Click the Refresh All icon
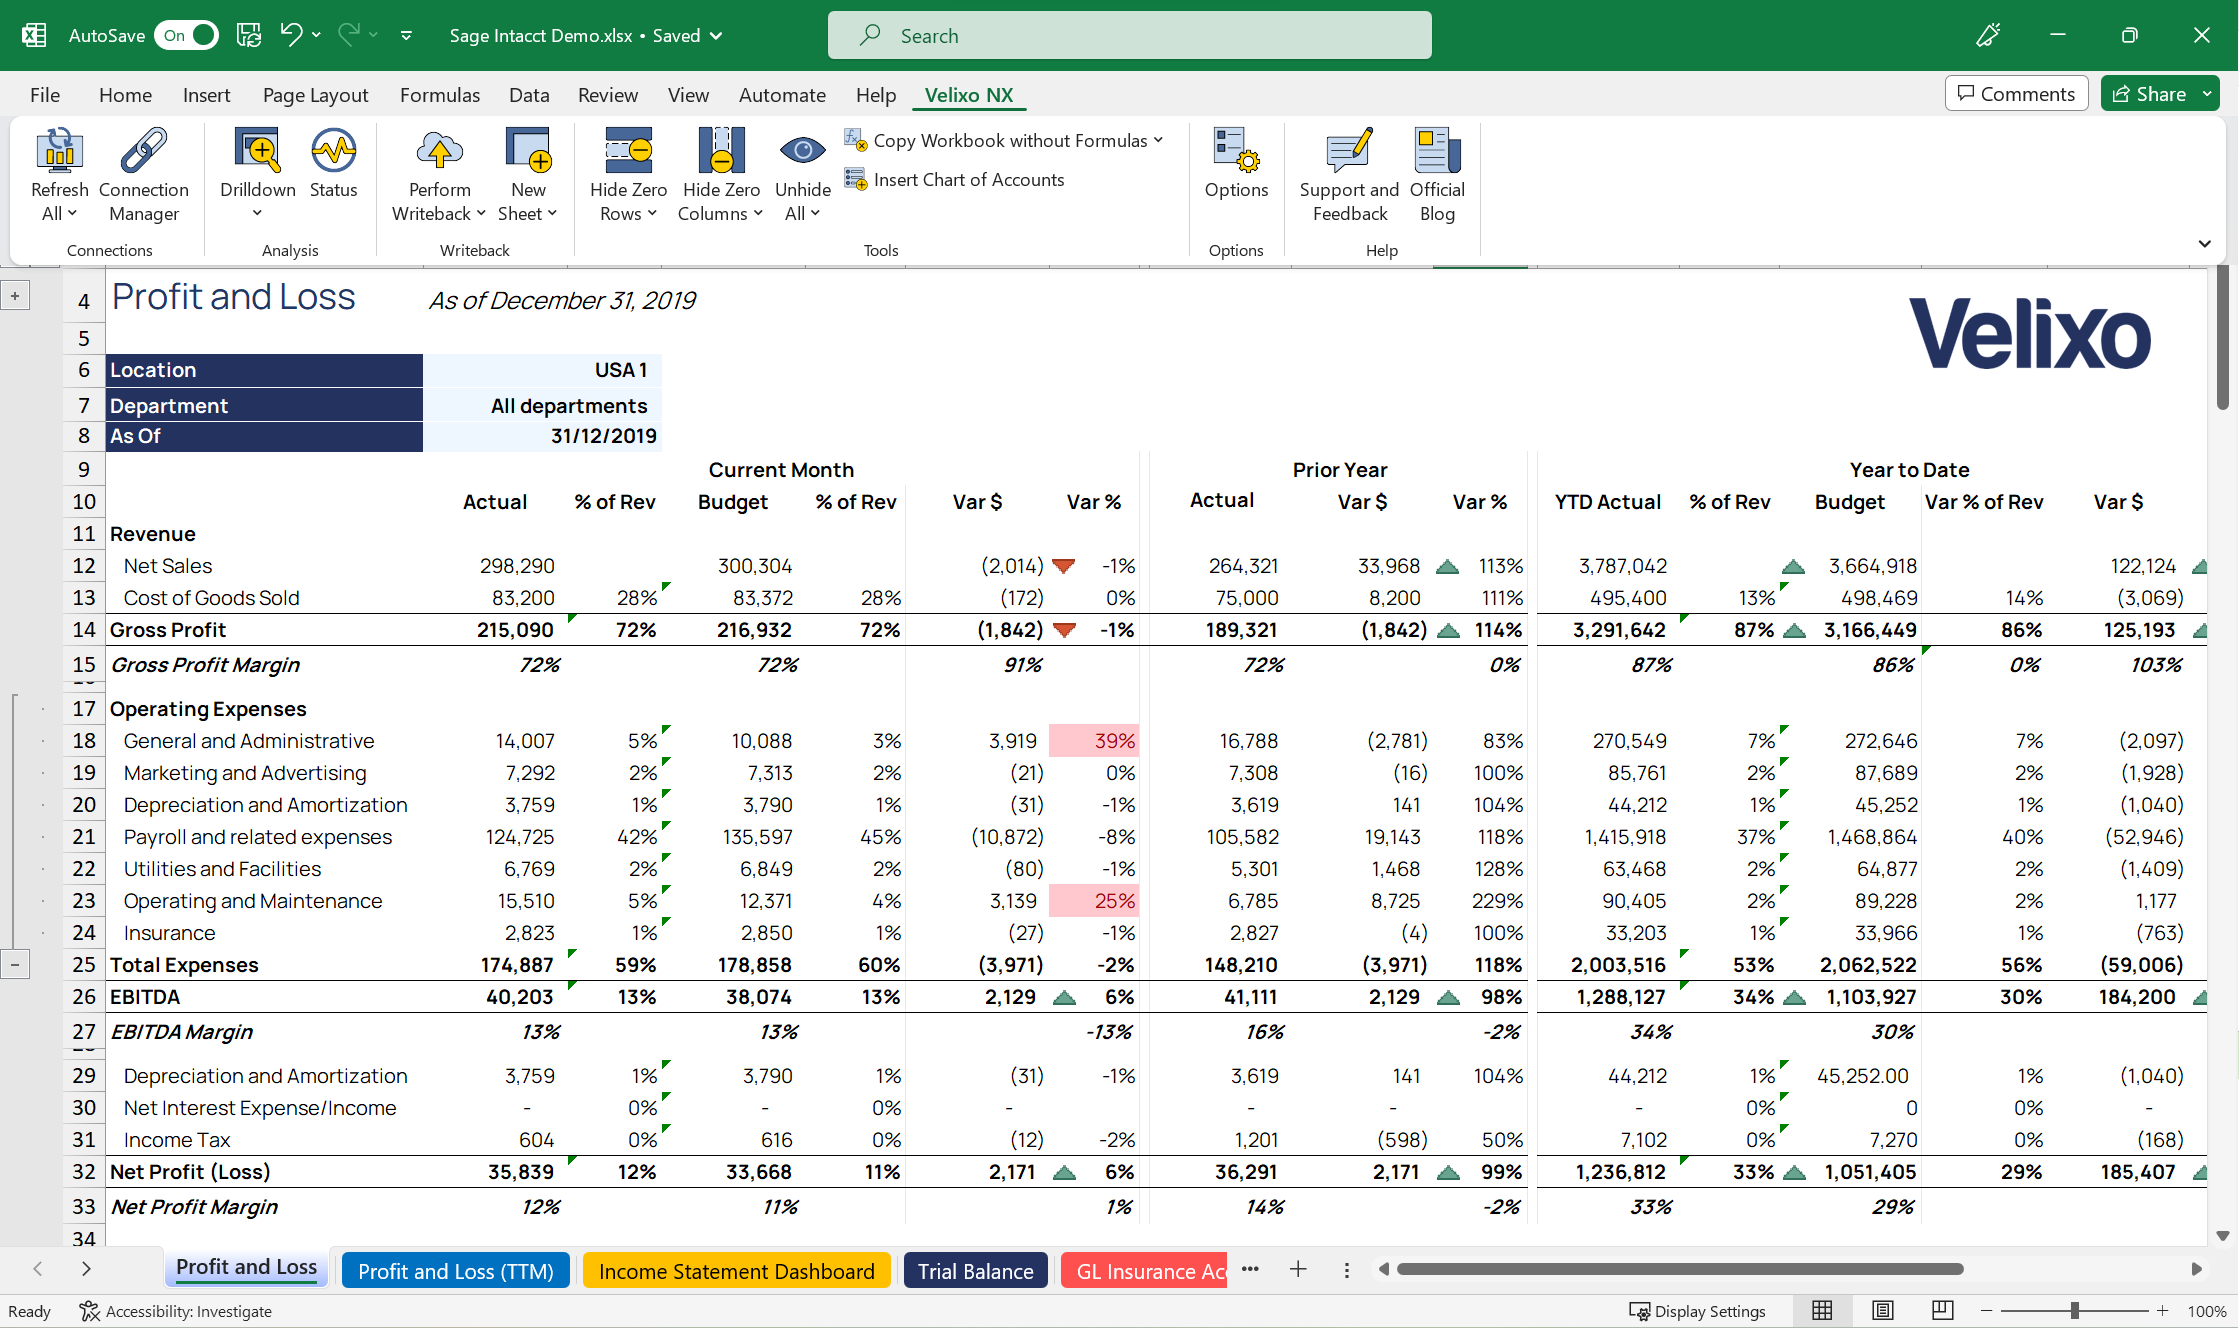 coord(59,150)
